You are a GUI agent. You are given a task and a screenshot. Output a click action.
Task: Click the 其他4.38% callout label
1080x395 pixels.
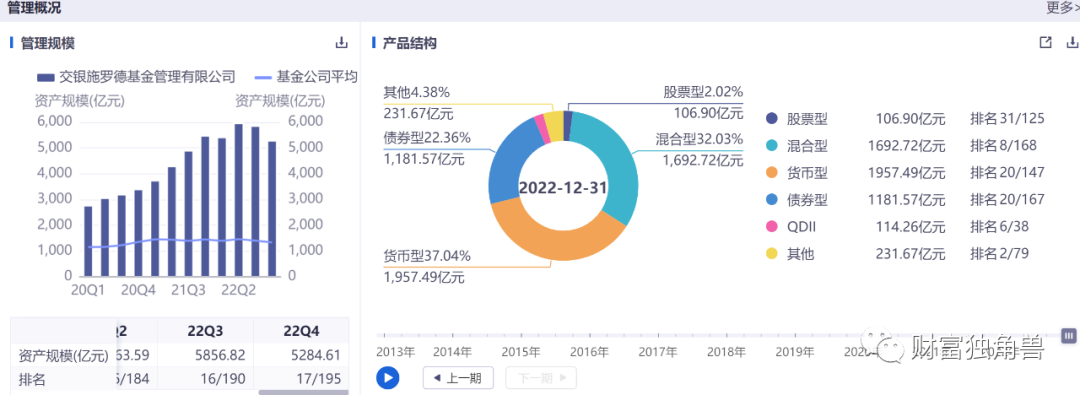tap(417, 92)
